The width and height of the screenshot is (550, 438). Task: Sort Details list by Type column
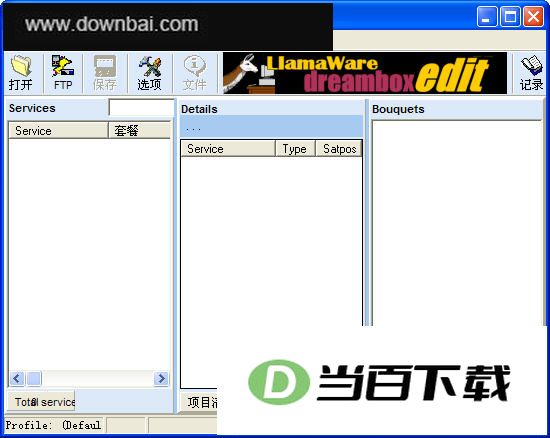(295, 149)
